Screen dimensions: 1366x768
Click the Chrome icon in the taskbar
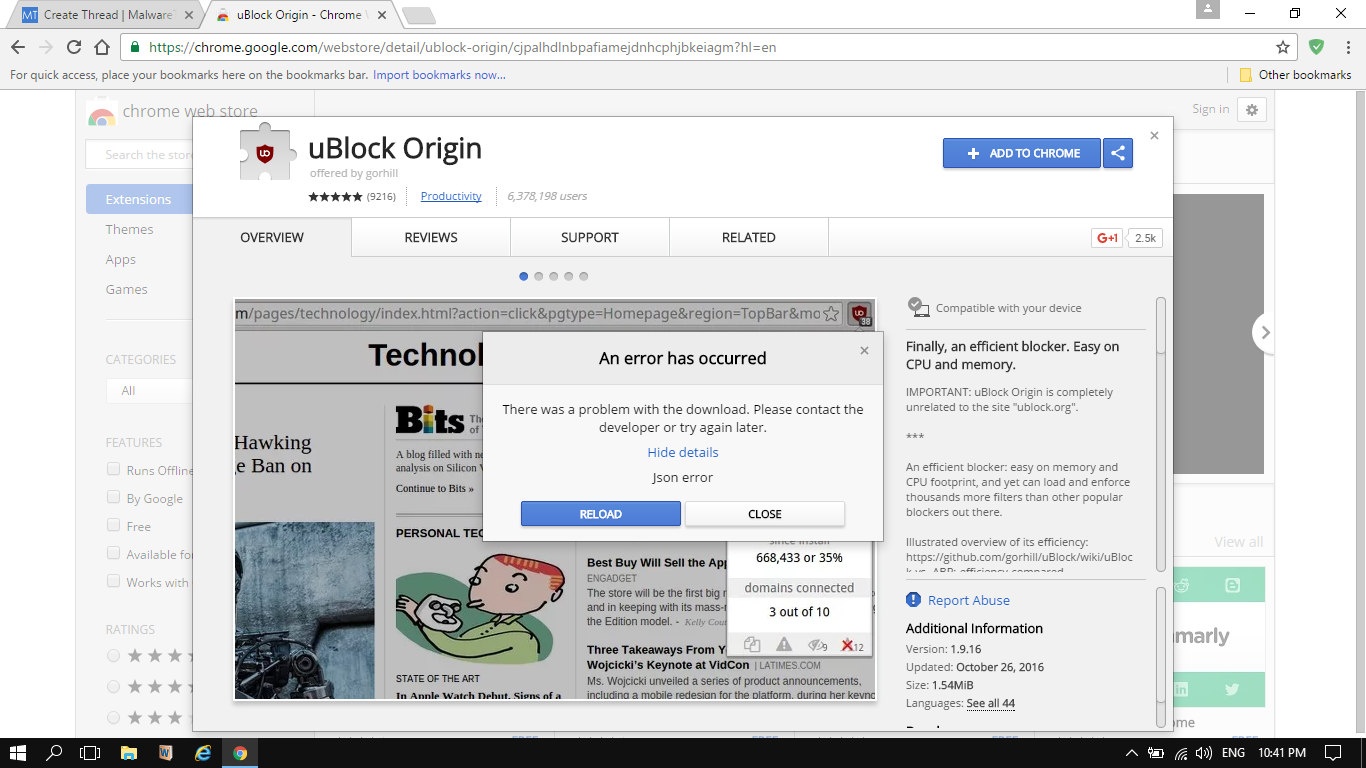240,753
